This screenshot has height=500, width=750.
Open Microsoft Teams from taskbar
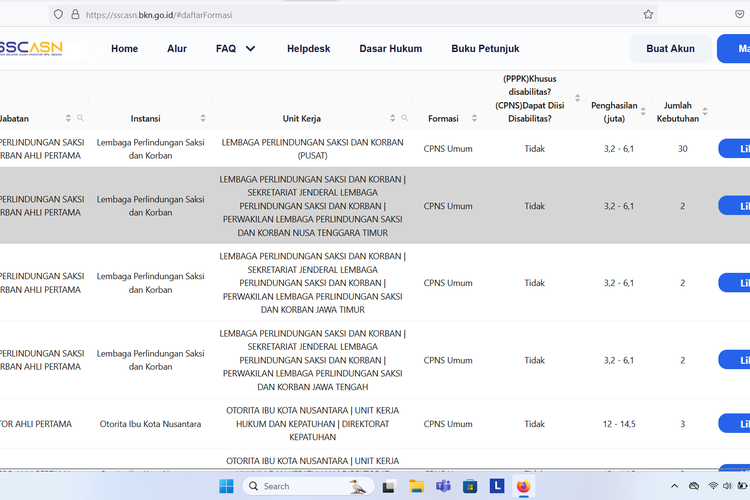(x=443, y=486)
